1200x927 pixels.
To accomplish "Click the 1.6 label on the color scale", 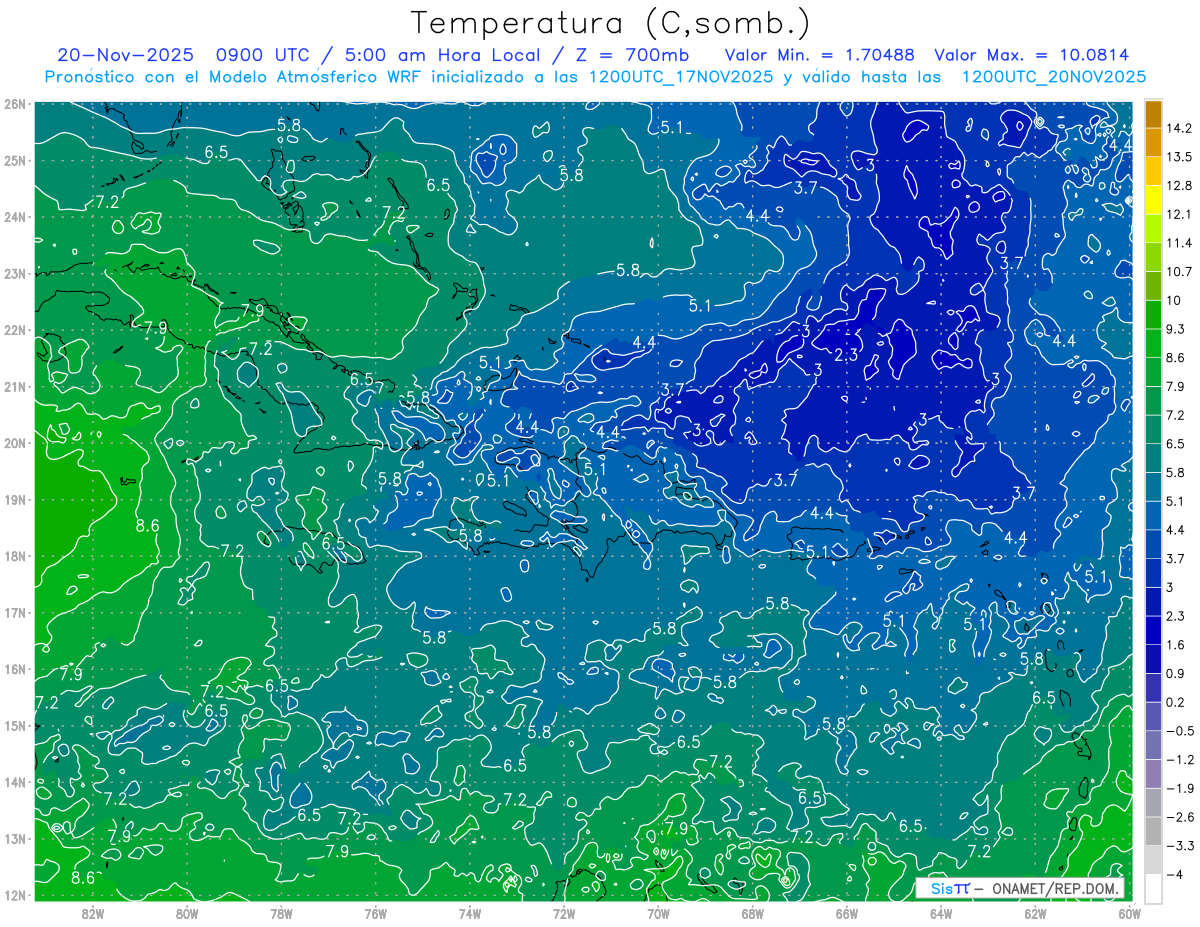I will point(1176,645).
